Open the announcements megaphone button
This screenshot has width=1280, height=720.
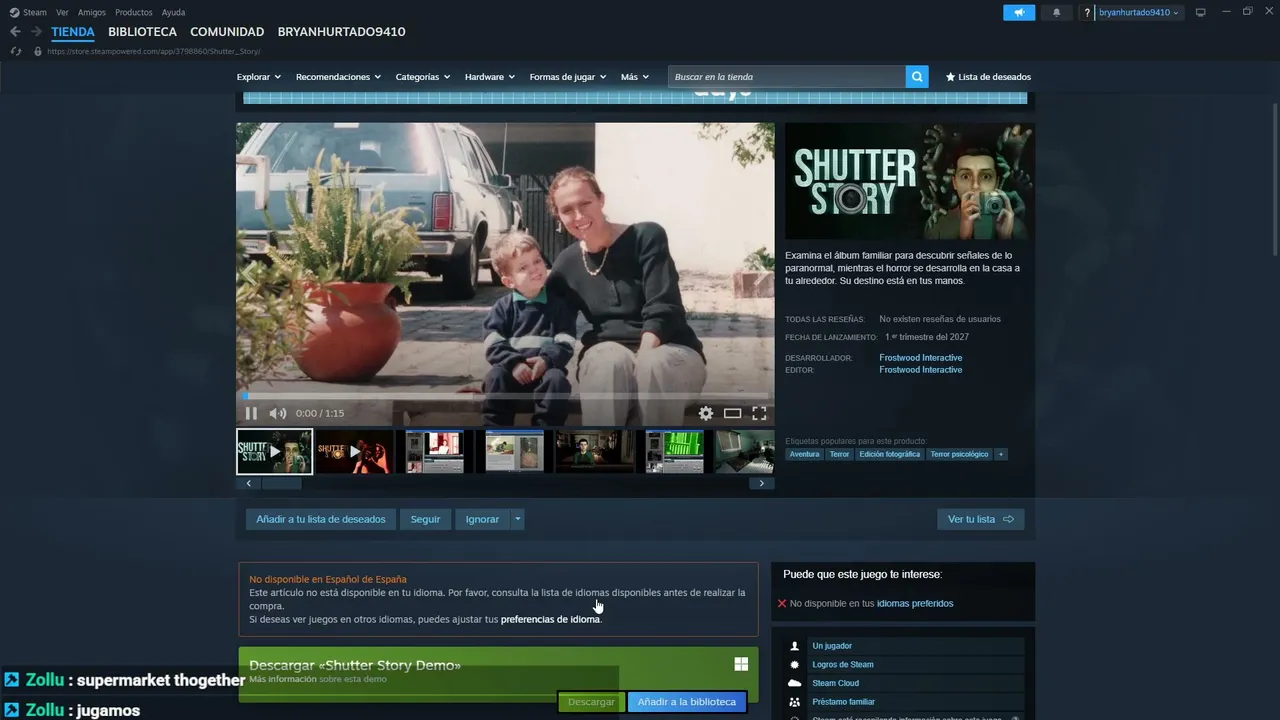click(x=1019, y=12)
